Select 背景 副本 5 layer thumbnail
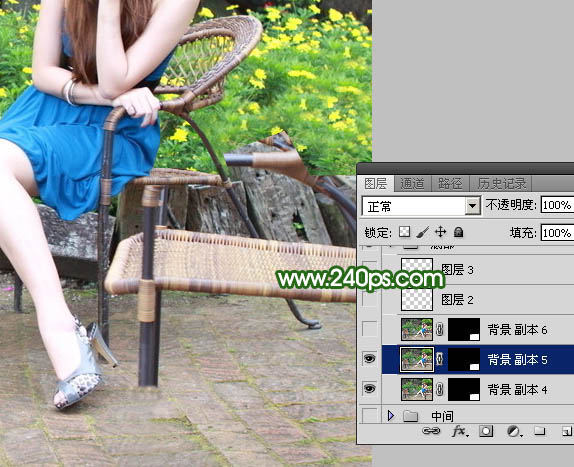Screen dimensions: 574x467 tap(417, 359)
